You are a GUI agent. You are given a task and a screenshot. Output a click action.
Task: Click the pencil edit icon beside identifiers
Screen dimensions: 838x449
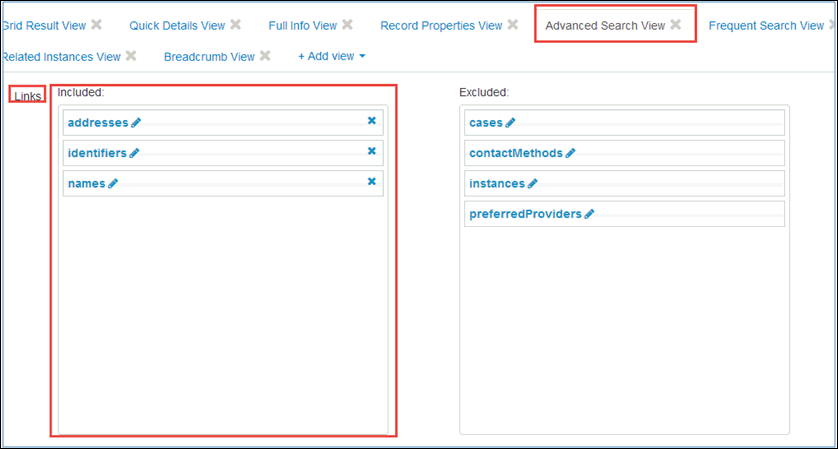tap(134, 153)
